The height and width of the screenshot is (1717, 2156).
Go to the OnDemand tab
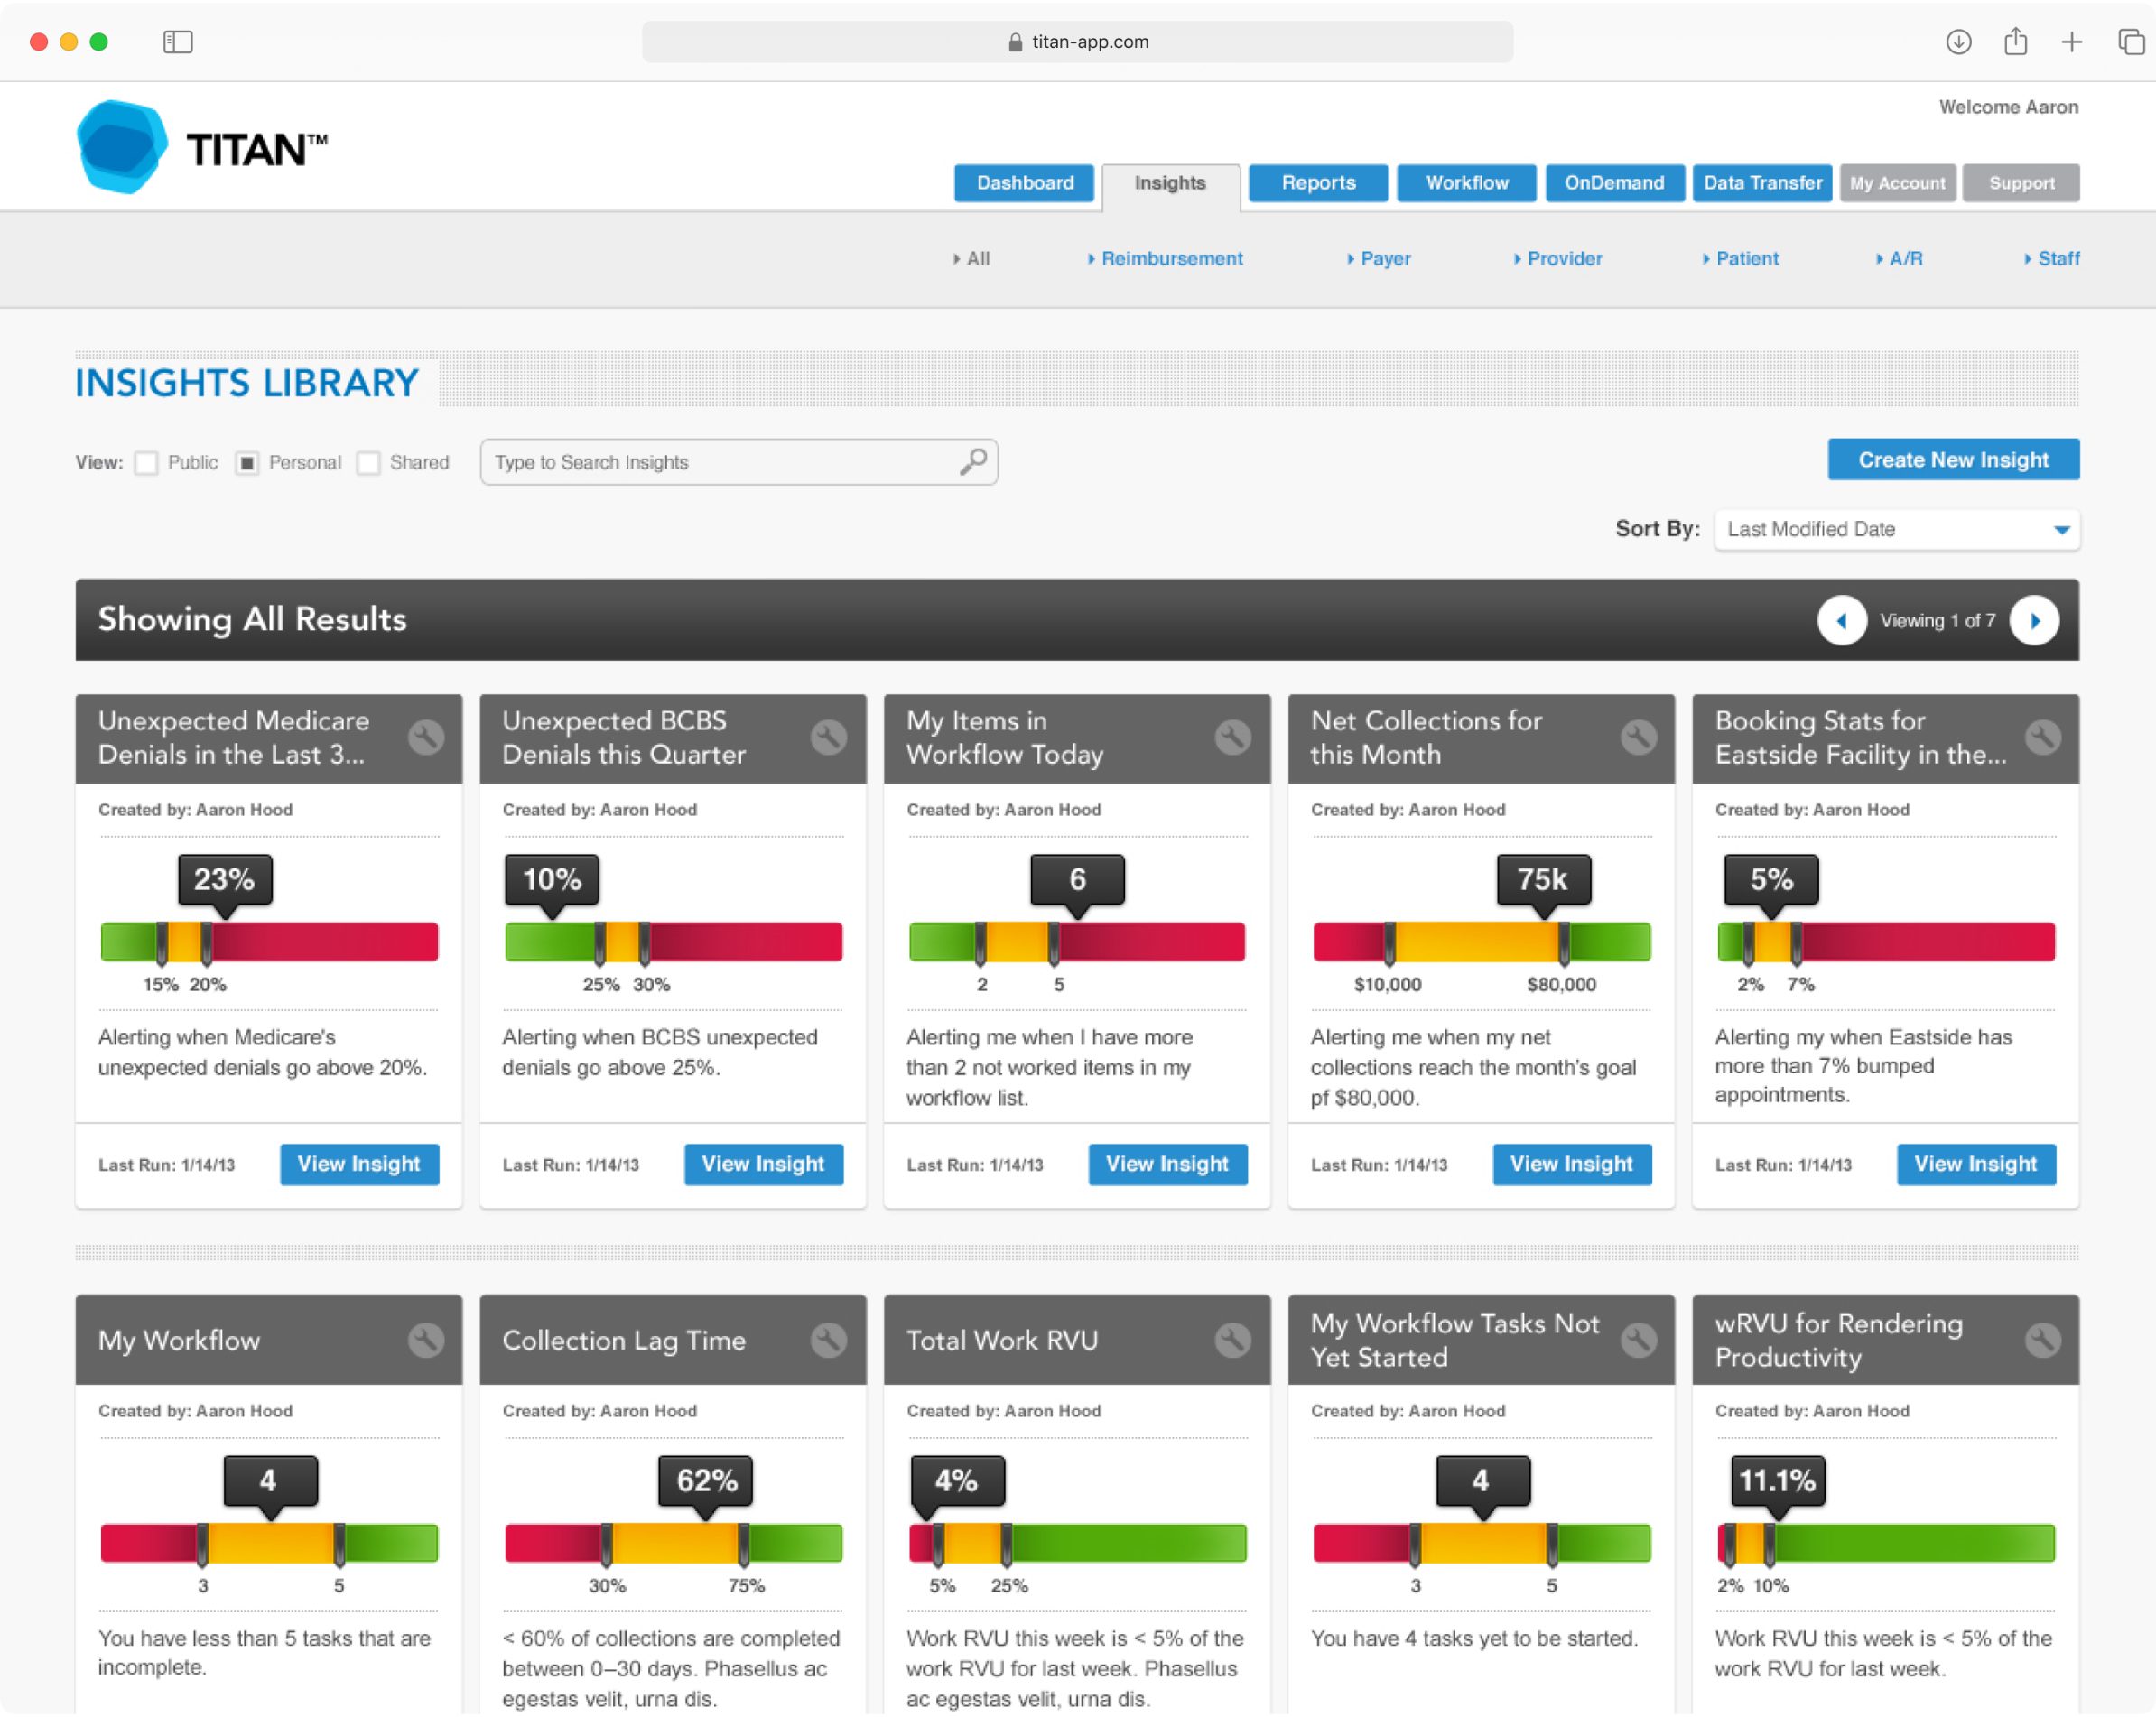pyautogui.click(x=1614, y=183)
